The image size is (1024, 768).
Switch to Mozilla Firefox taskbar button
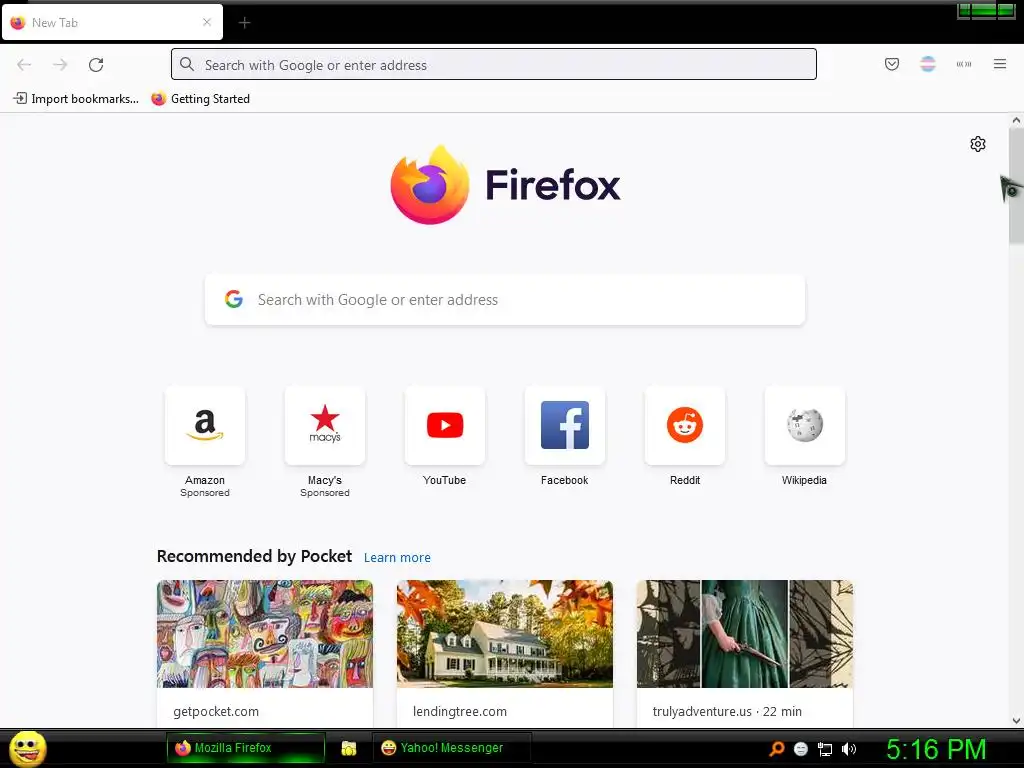point(246,748)
